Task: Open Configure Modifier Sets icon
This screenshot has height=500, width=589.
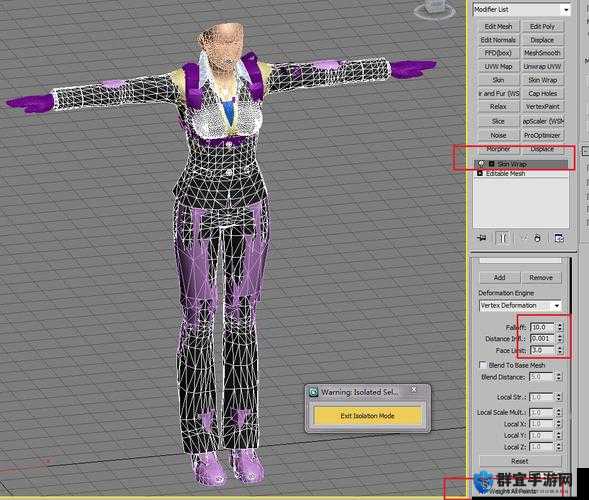Action: coord(559,238)
